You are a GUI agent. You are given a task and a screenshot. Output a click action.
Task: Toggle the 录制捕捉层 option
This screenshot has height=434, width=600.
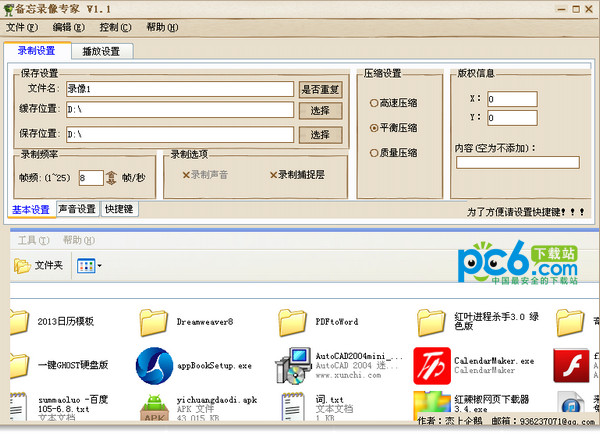click(x=297, y=175)
